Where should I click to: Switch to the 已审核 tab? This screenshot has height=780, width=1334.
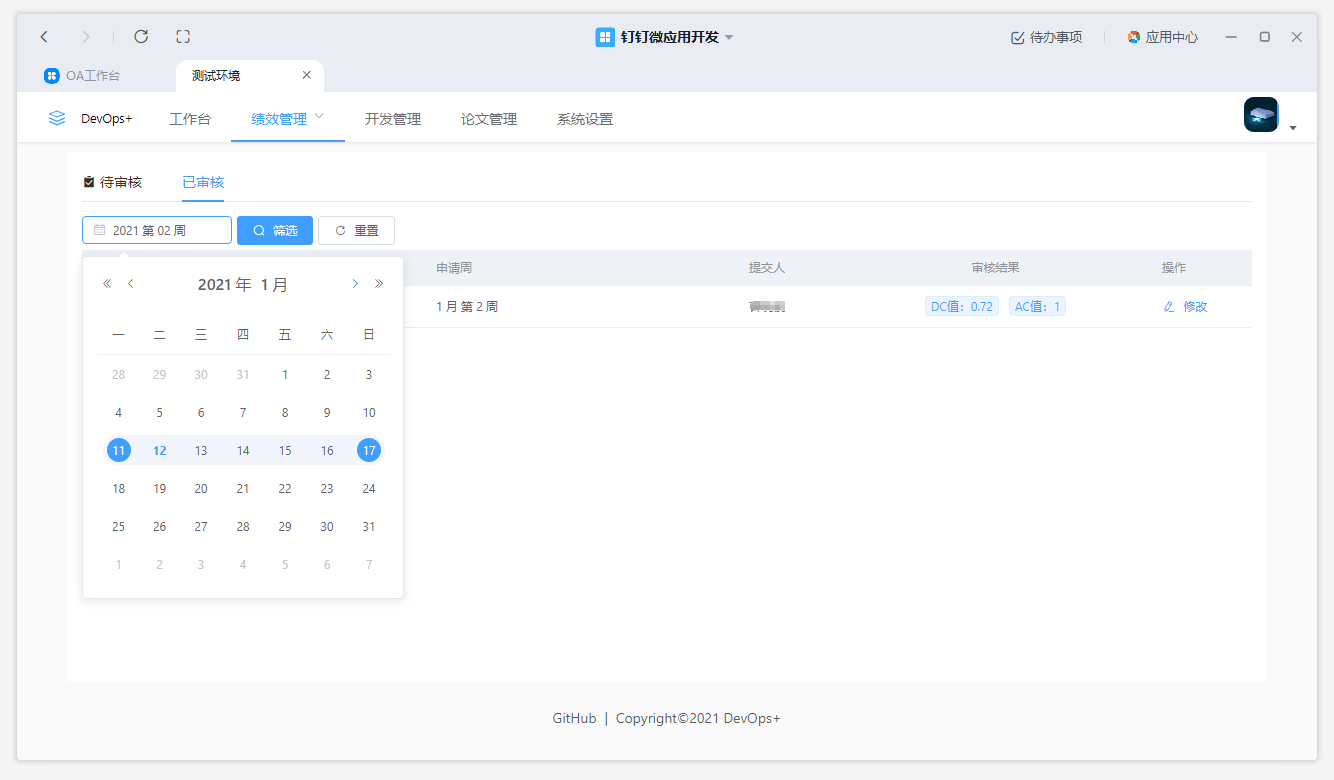(203, 182)
